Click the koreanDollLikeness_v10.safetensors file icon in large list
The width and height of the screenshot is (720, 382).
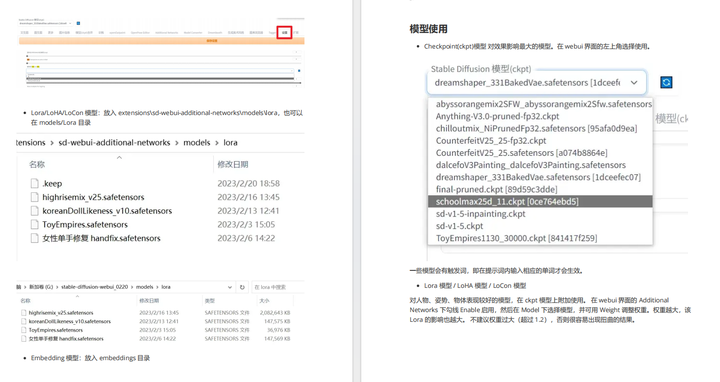(x=34, y=211)
